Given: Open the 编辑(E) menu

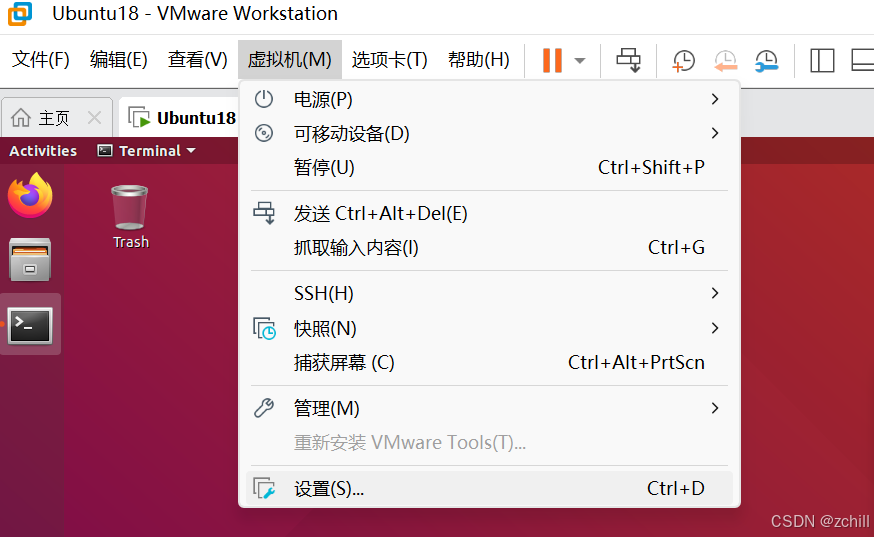Looking at the screenshot, I should click(x=118, y=59).
